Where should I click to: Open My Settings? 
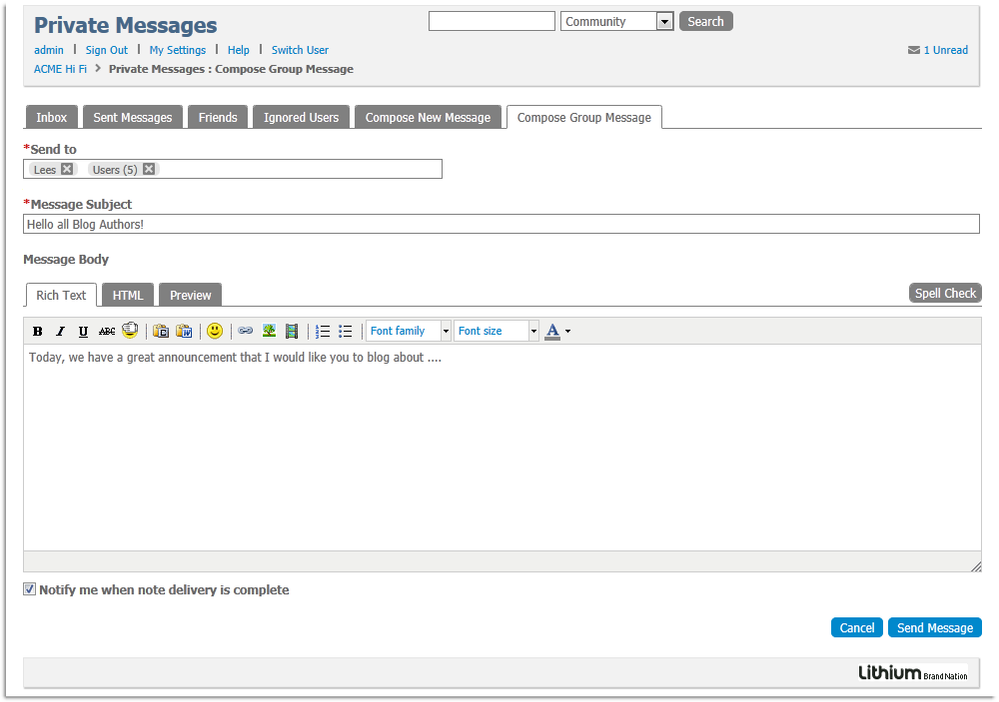click(178, 50)
